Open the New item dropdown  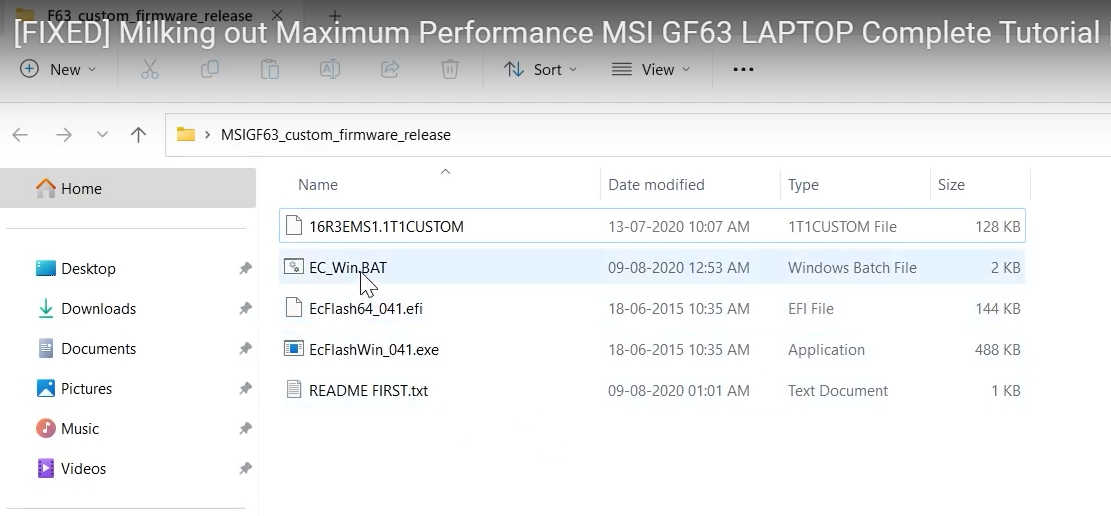(x=58, y=69)
